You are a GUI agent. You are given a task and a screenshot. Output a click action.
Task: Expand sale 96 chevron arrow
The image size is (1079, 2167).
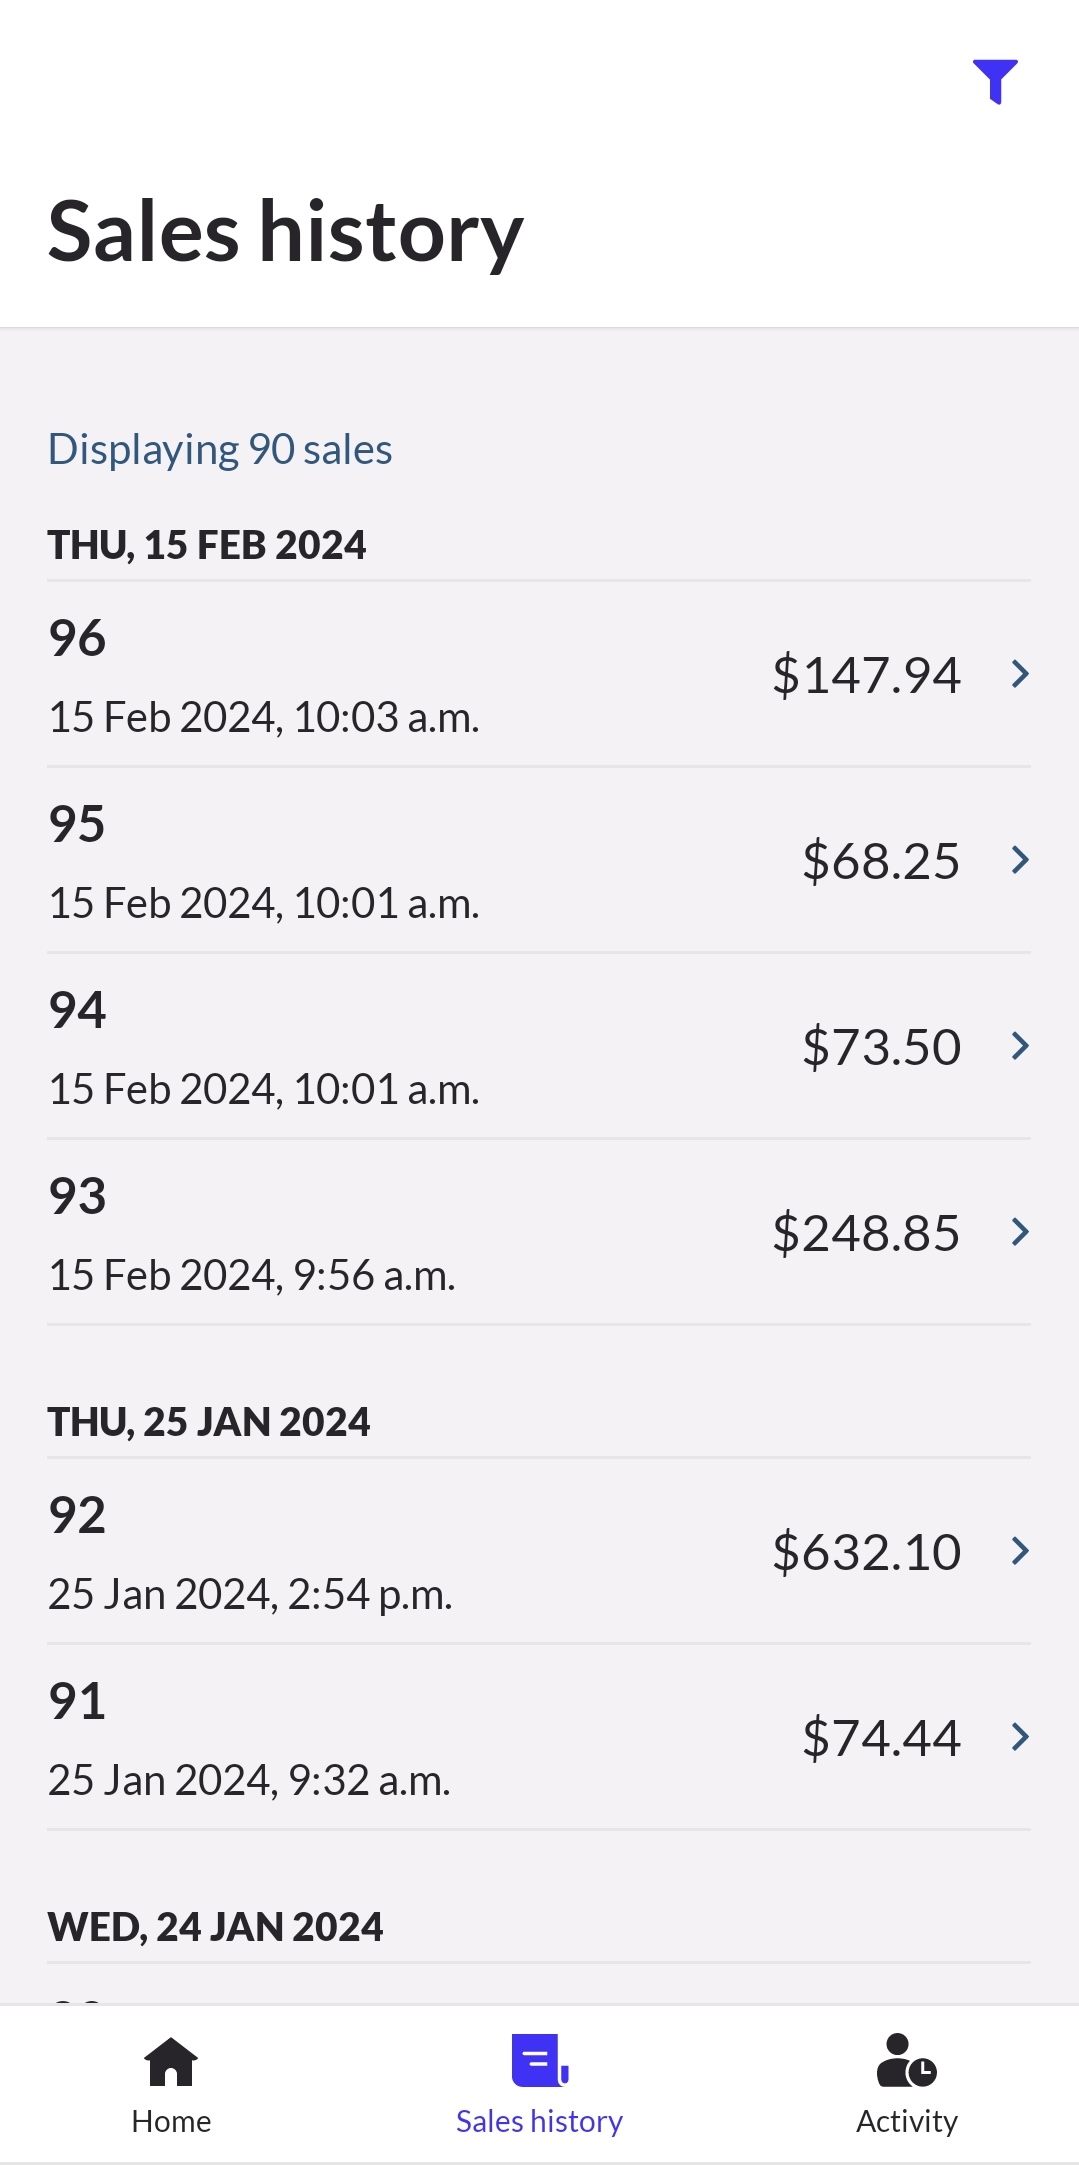pos(1020,674)
